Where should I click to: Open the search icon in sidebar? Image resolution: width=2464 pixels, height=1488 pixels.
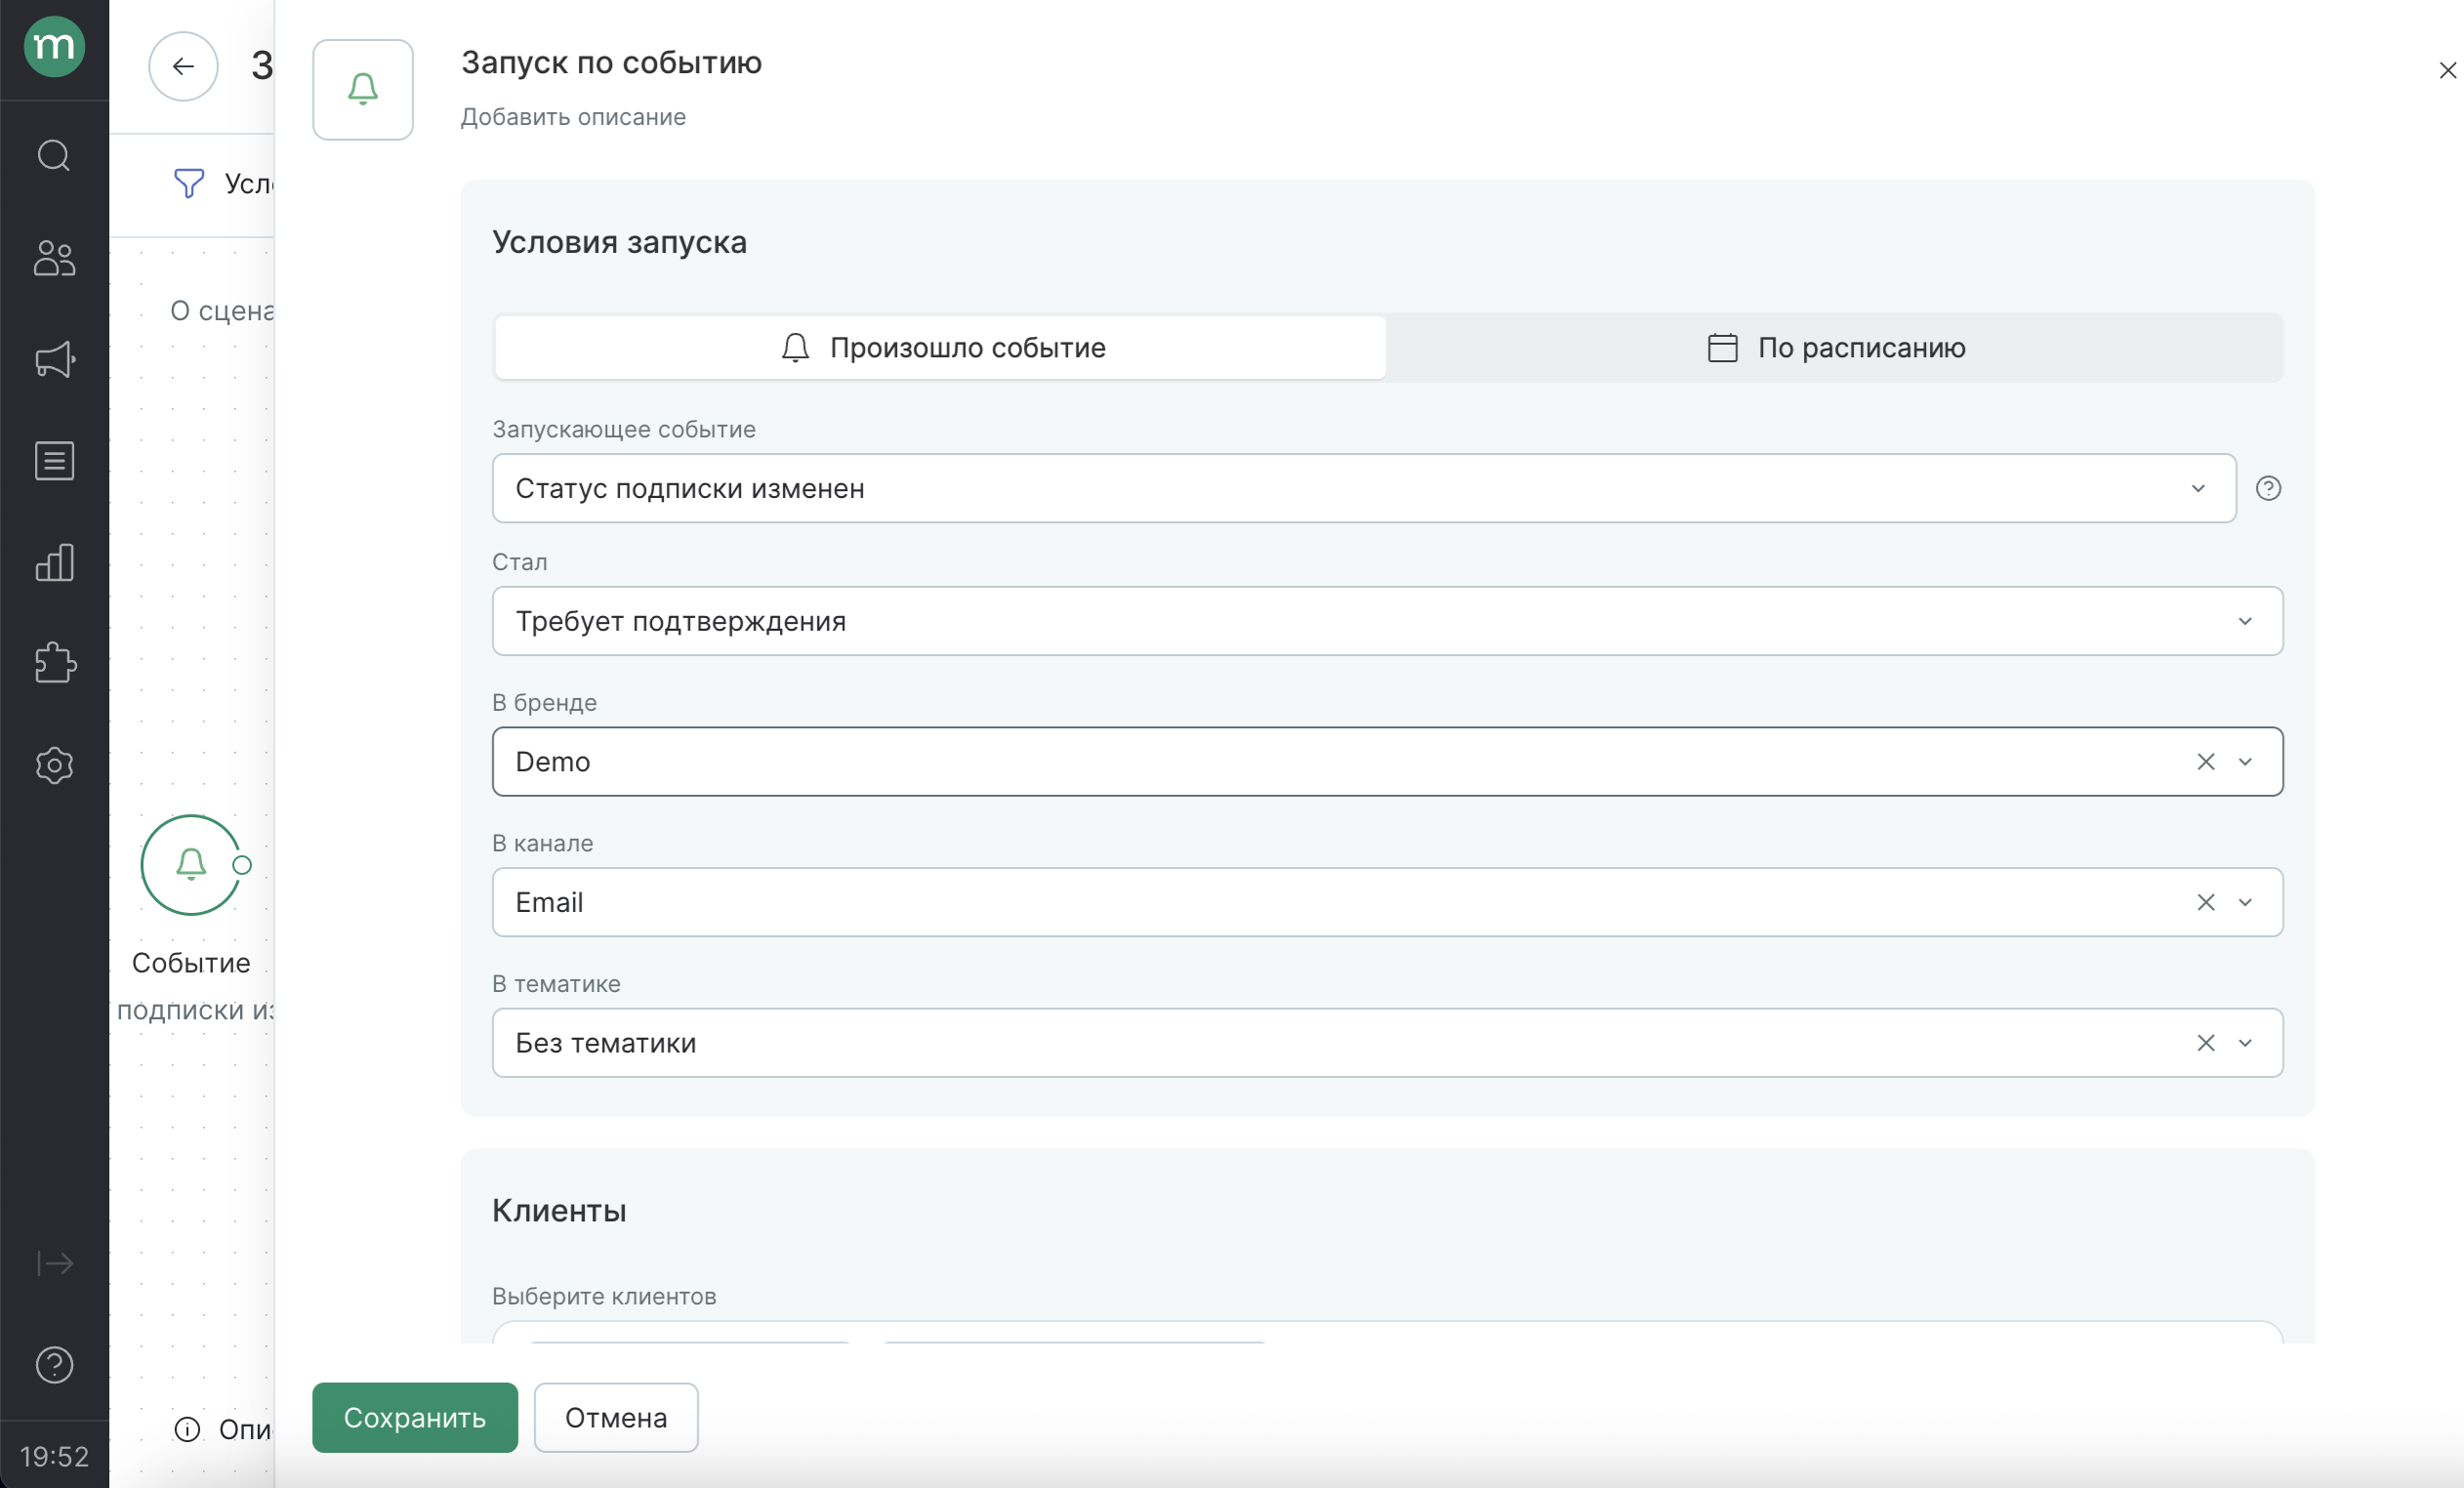pyautogui.click(x=54, y=156)
